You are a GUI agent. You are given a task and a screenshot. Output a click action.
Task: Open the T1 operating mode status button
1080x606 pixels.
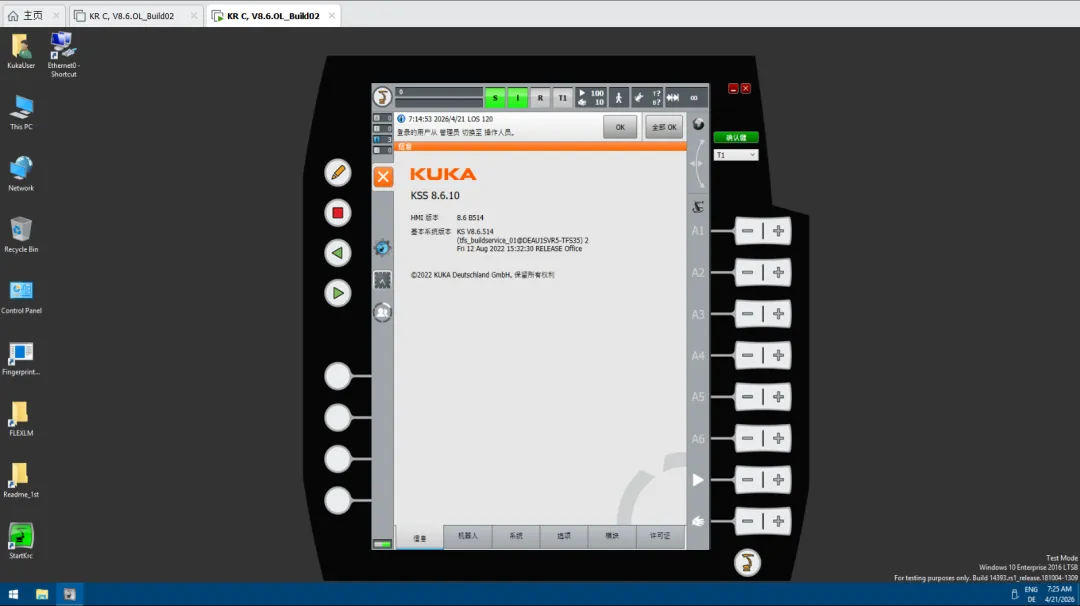point(563,98)
